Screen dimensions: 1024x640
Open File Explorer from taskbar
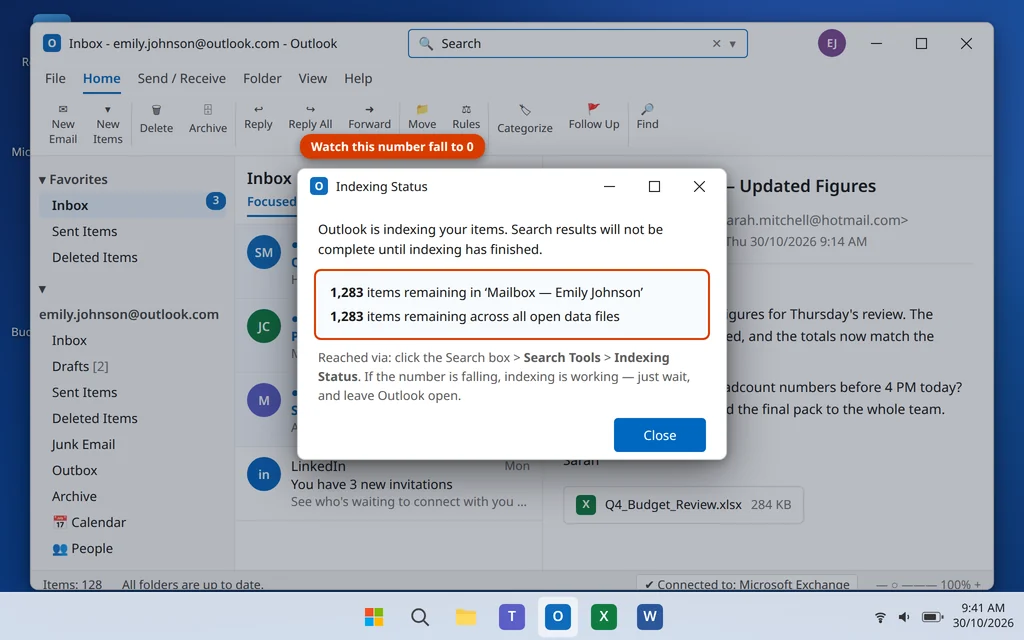[x=466, y=616]
